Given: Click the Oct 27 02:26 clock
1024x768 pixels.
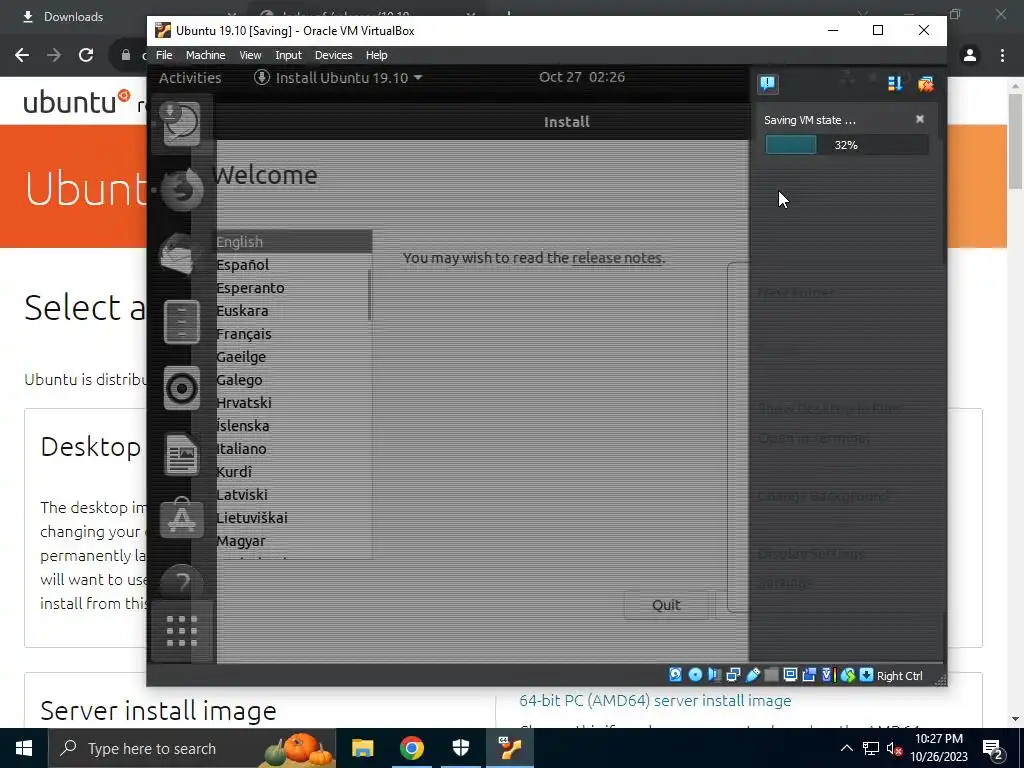Looking at the screenshot, I should pyautogui.click(x=582, y=77).
